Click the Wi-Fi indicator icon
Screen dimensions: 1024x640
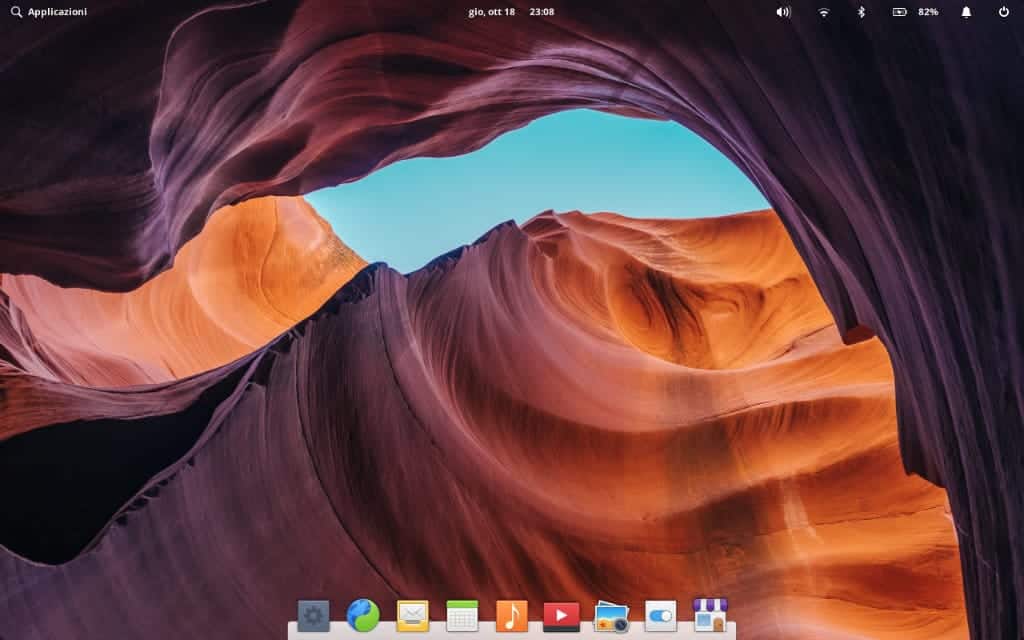(x=822, y=12)
